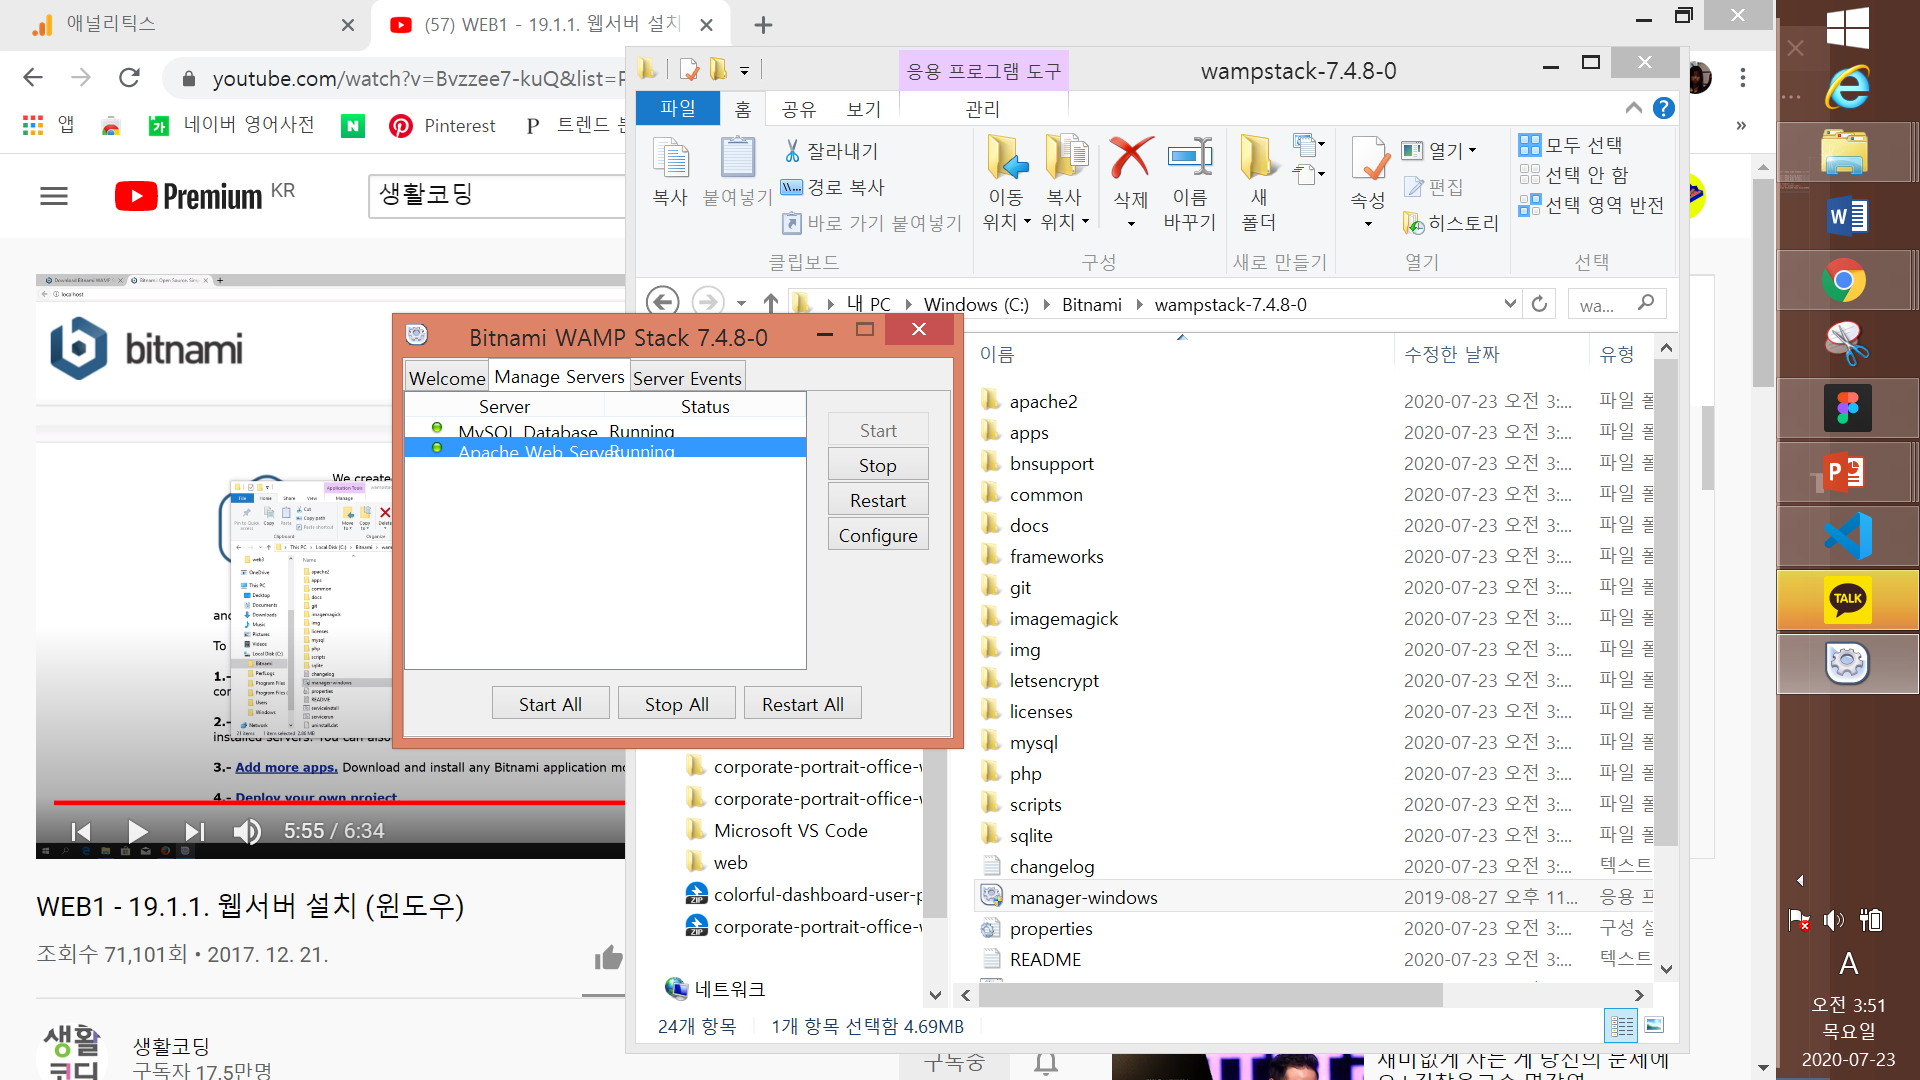The height and width of the screenshot is (1080, 1920).
Task: Click the Explorer search box
Action: point(1617,304)
